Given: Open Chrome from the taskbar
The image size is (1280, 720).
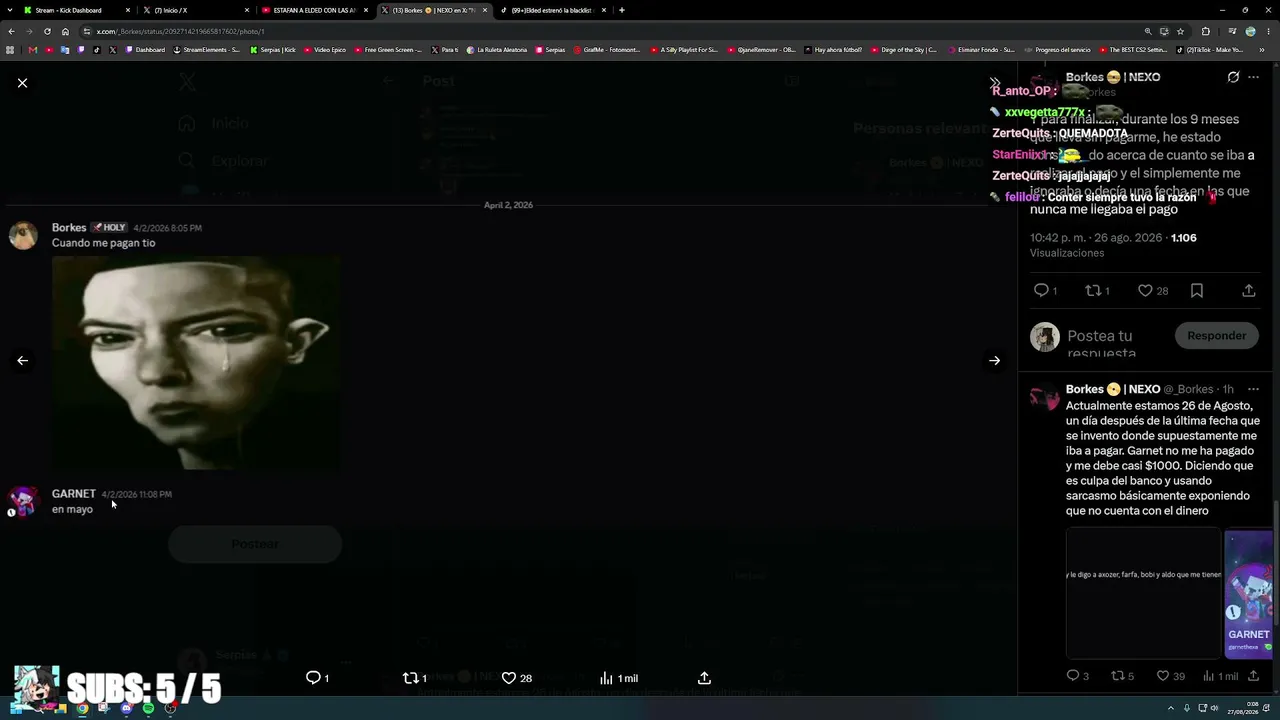Looking at the screenshot, I should click(82, 708).
